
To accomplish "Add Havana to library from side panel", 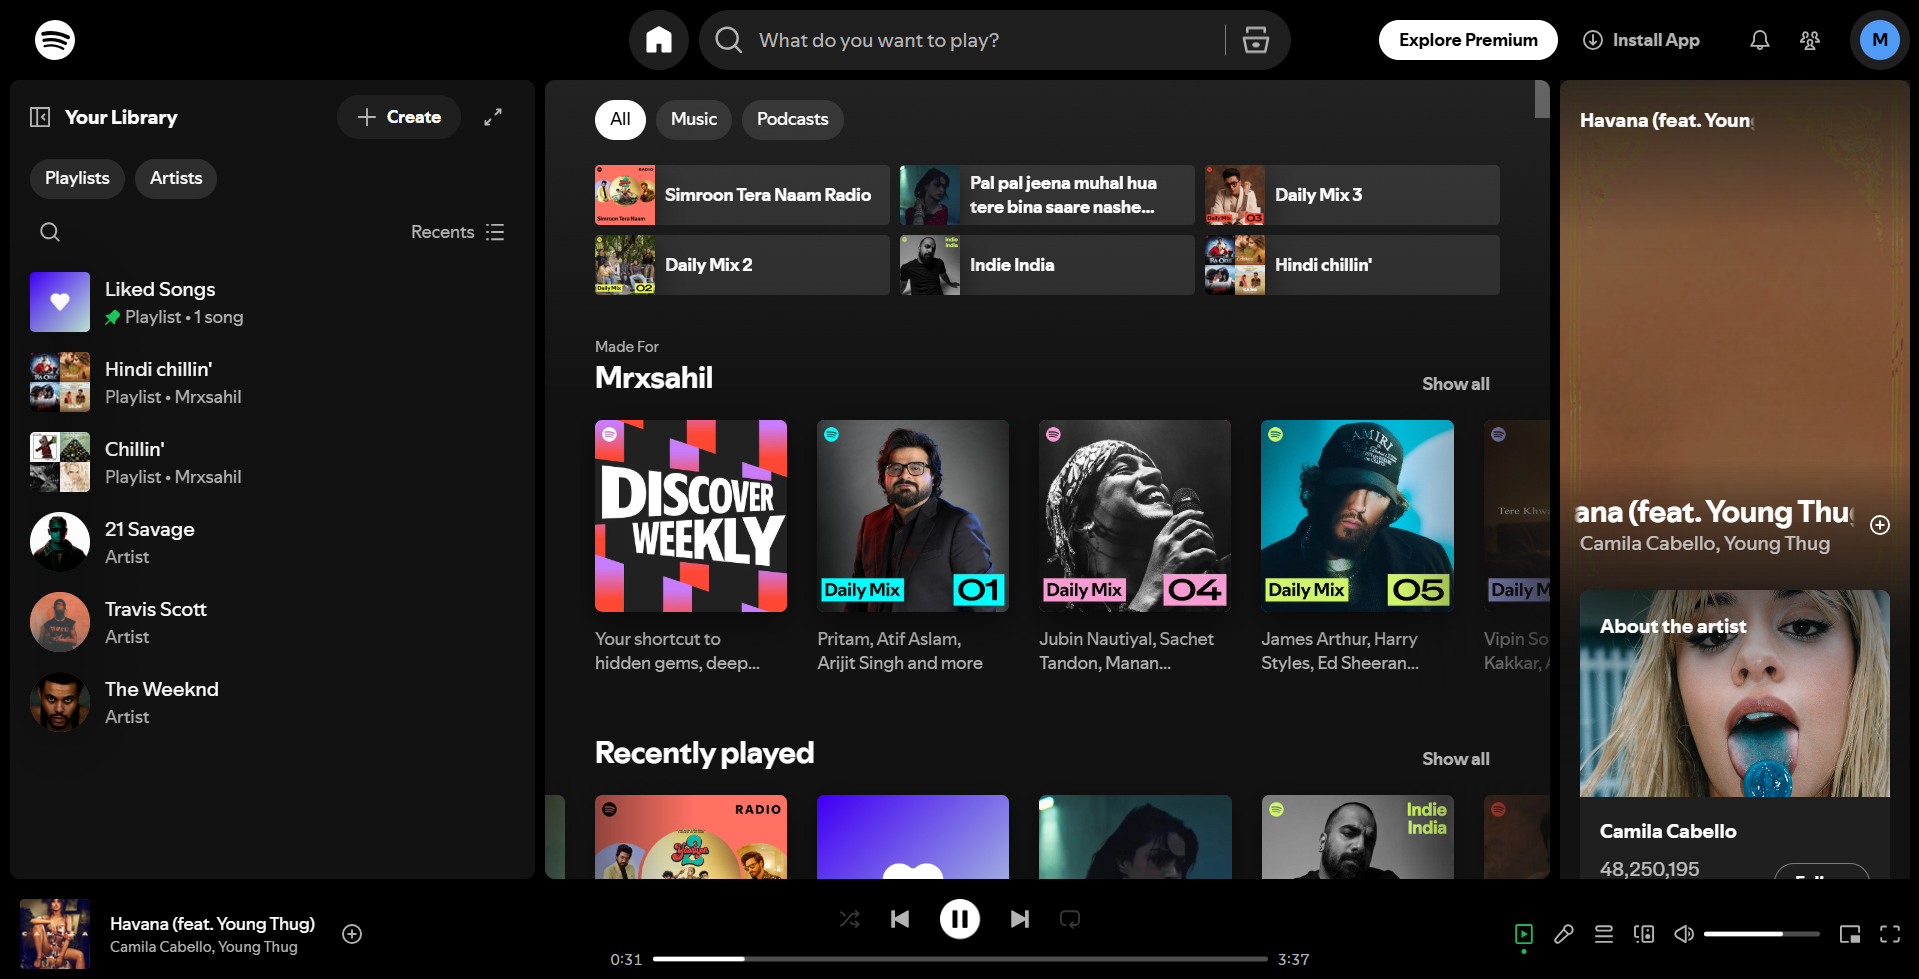I will point(1880,526).
